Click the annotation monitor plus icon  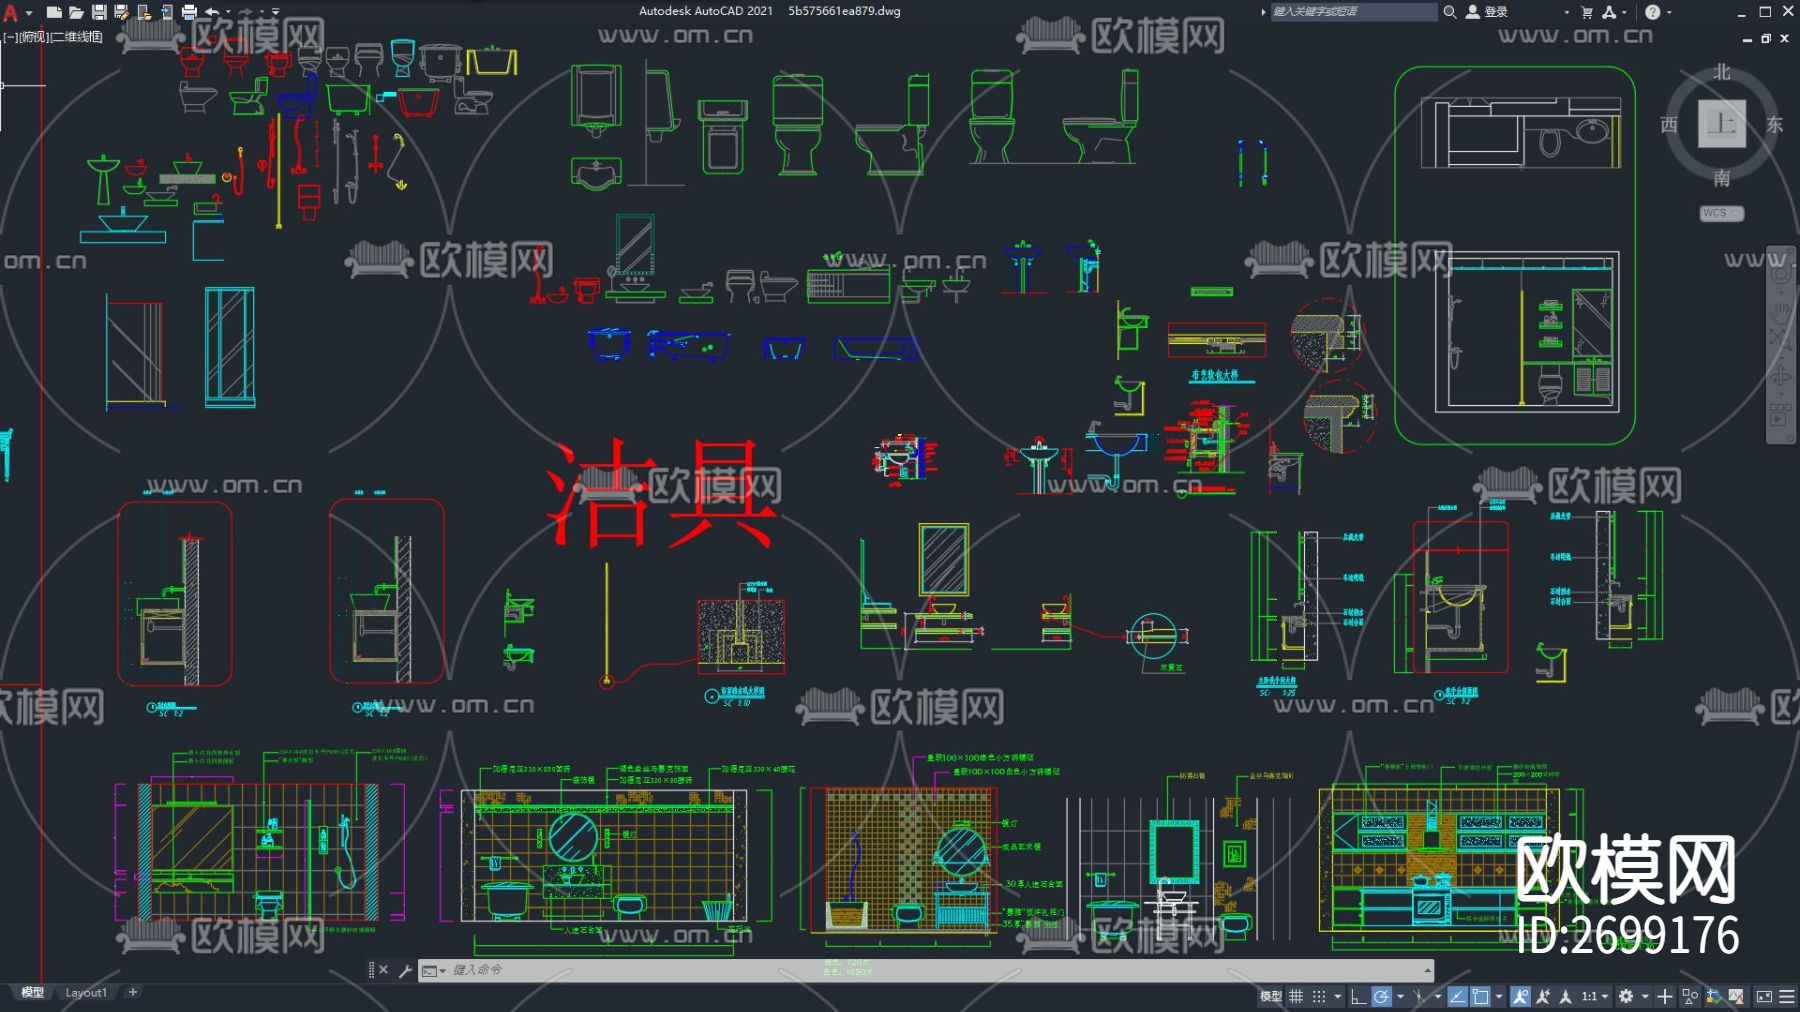pyautogui.click(x=1664, y=996)
